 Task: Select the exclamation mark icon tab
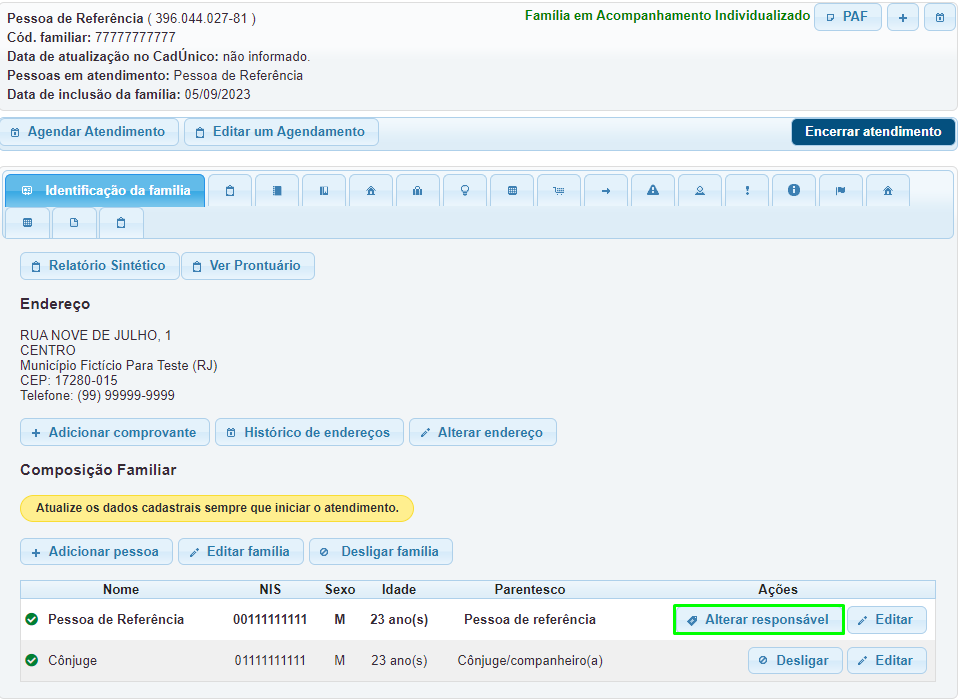(x=747, y=190)
